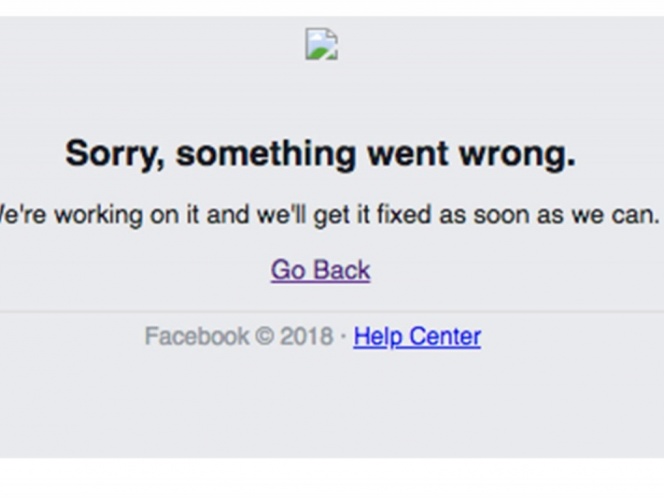
Task: Click the "We're working on it" message line
Action: click(328, 215)
